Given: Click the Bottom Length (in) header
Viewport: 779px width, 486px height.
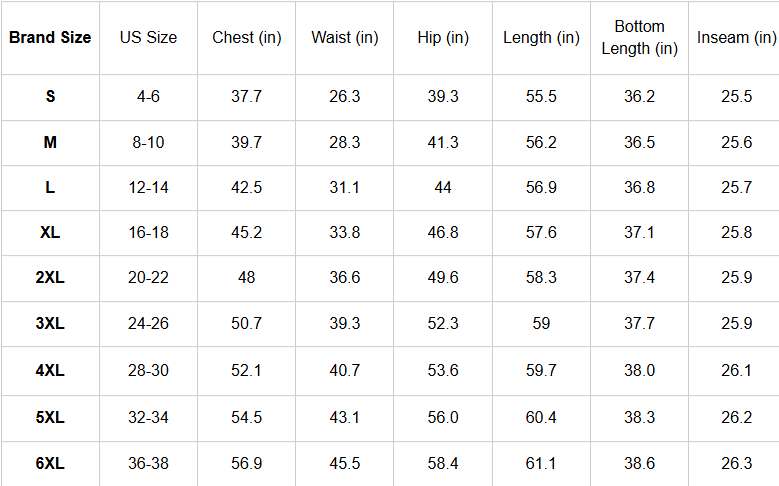Looking at the screenshot, I should coord(639,38).
